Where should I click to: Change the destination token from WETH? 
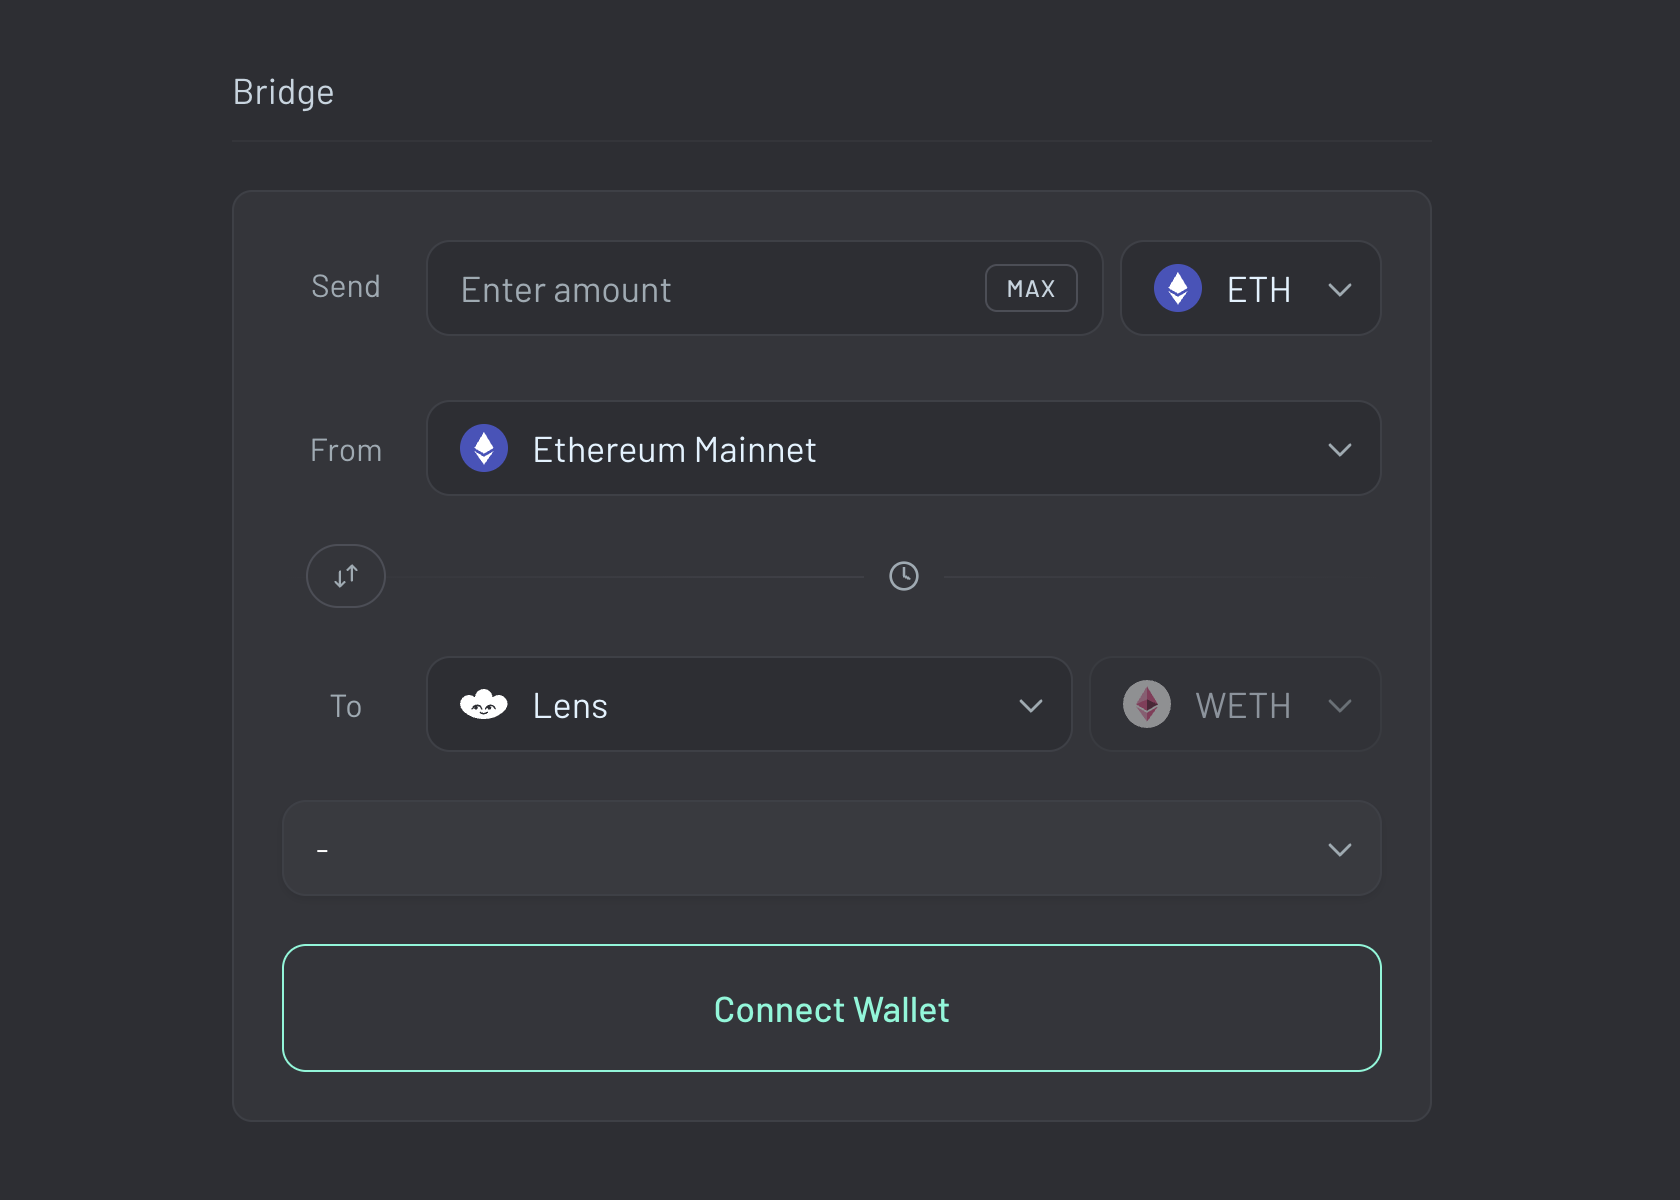1235,704
